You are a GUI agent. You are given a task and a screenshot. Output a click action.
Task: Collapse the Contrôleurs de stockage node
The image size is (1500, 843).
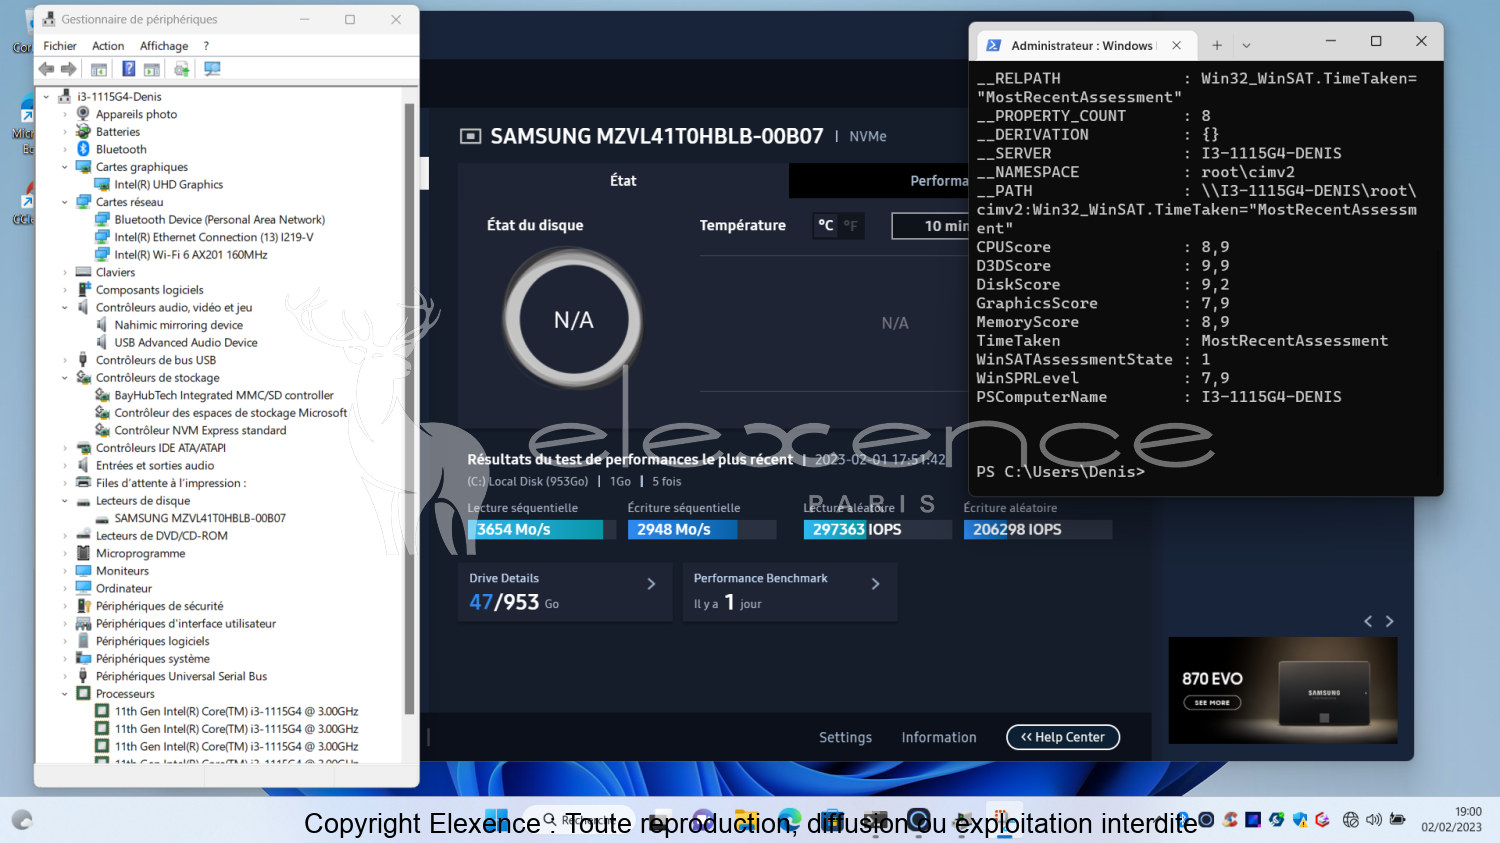coord(65,378)
